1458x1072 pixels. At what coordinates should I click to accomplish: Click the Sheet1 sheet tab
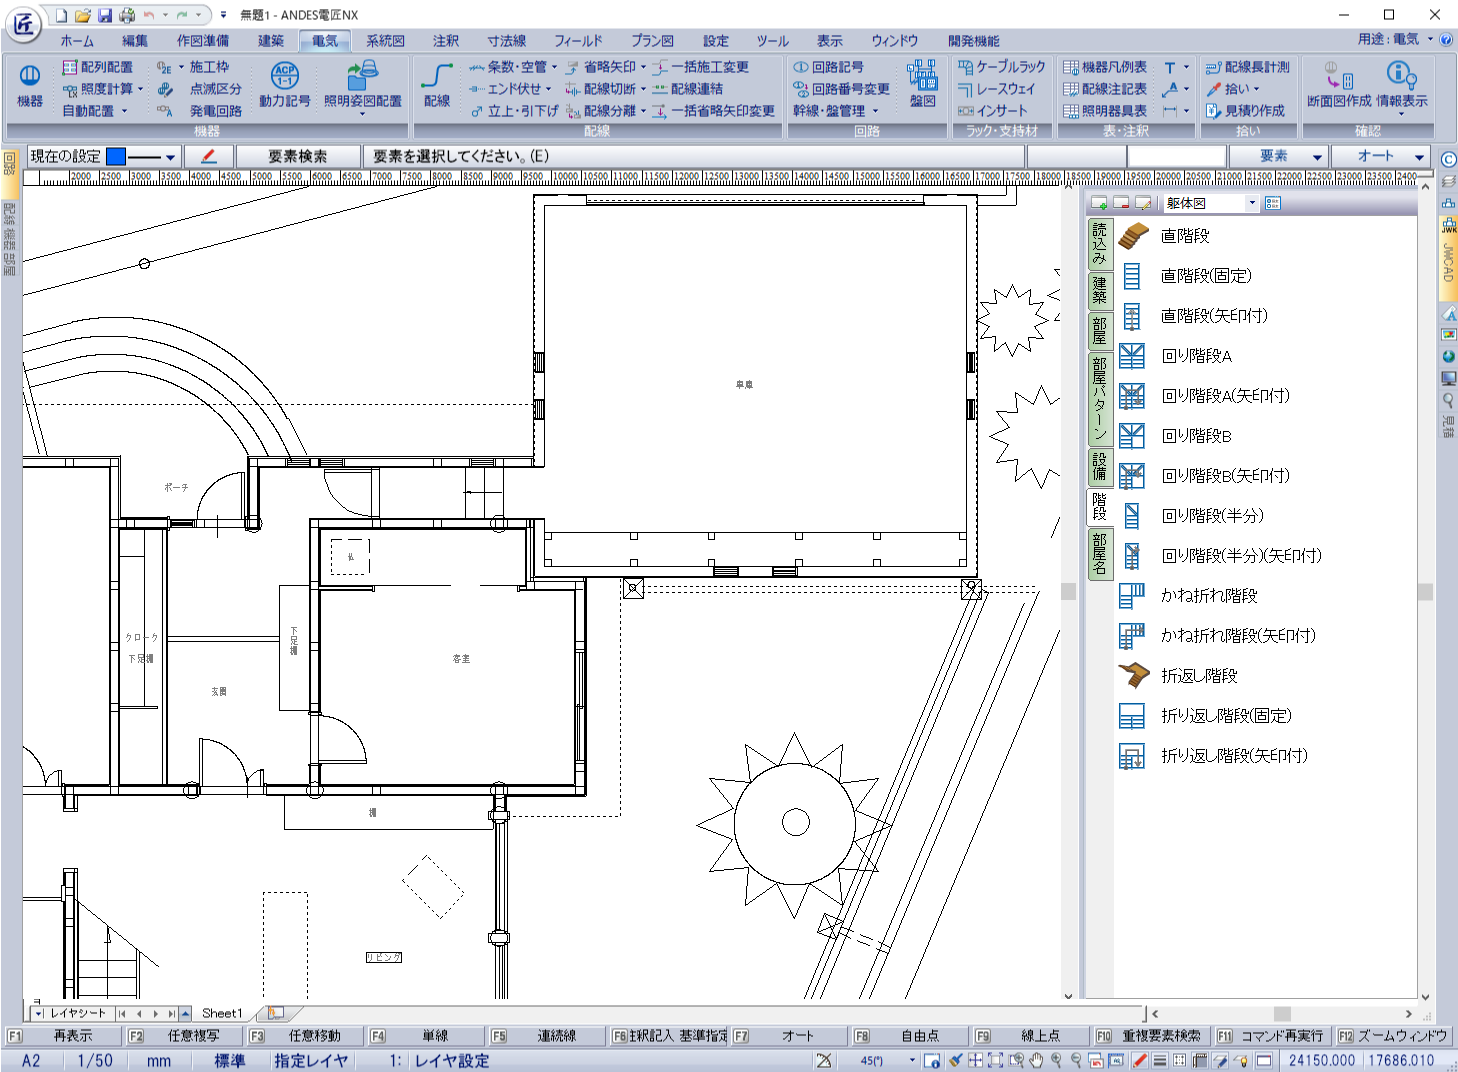tap(221, 1013)
